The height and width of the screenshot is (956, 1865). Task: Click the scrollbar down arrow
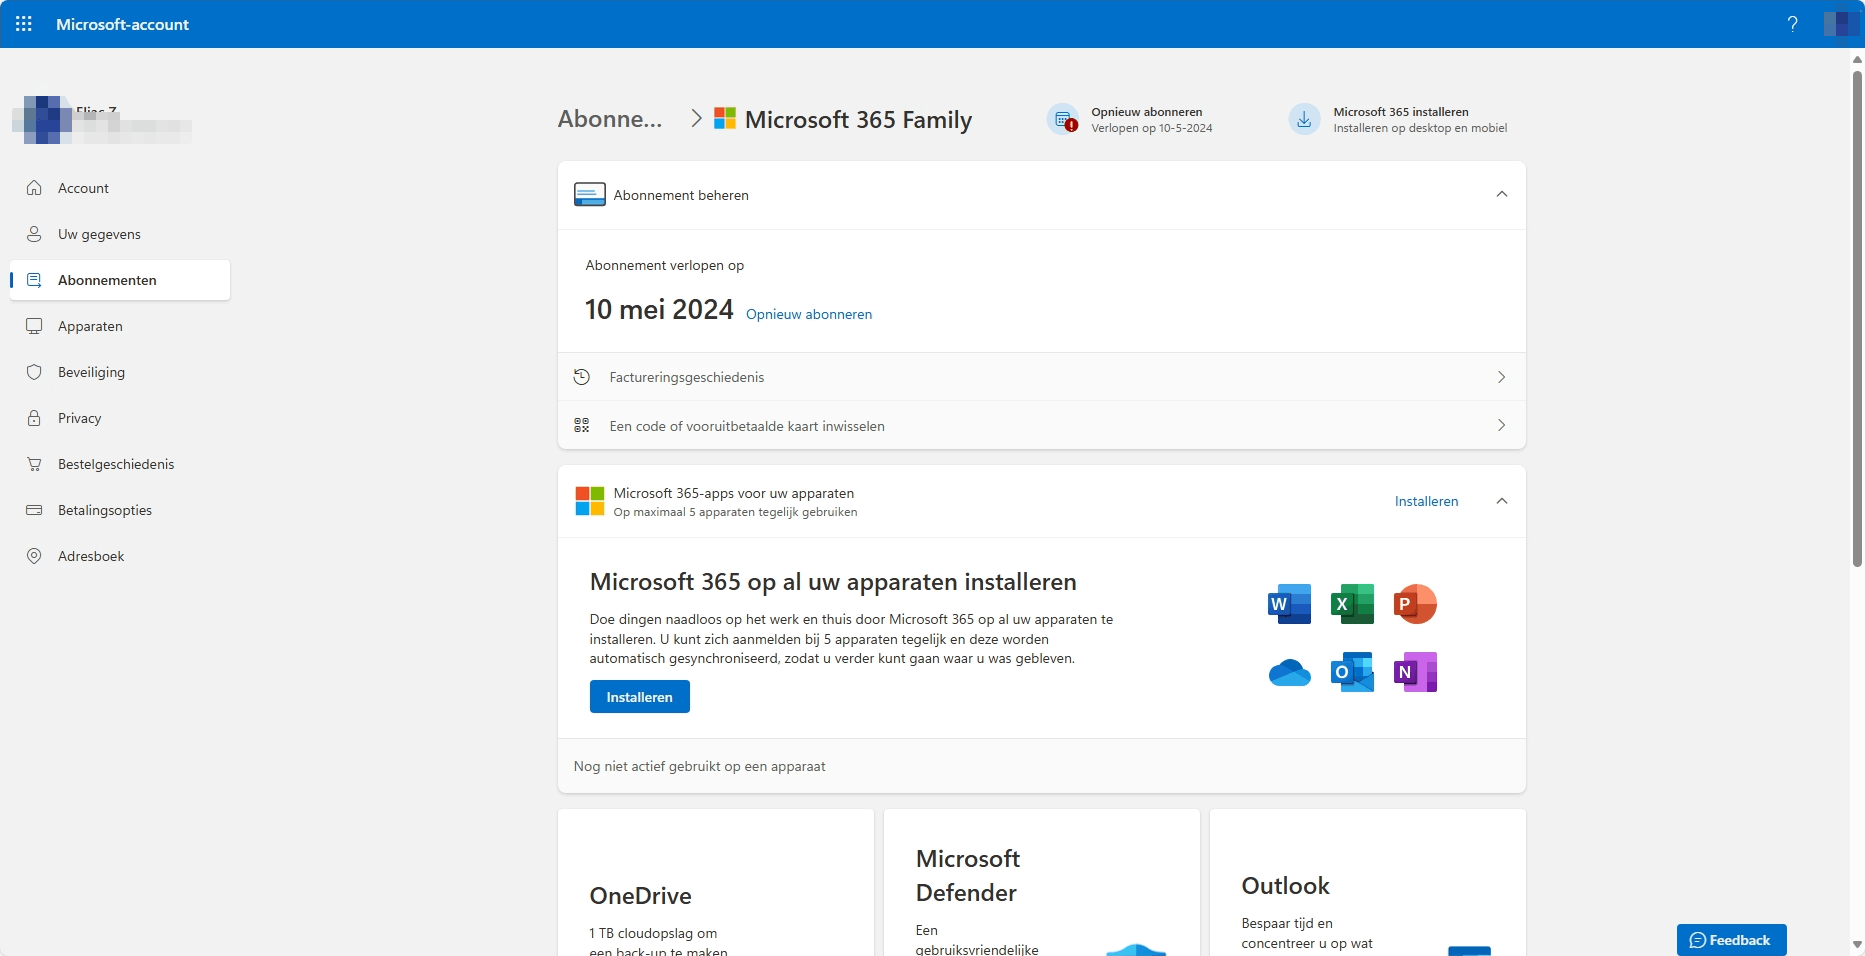coord(1857,945)
